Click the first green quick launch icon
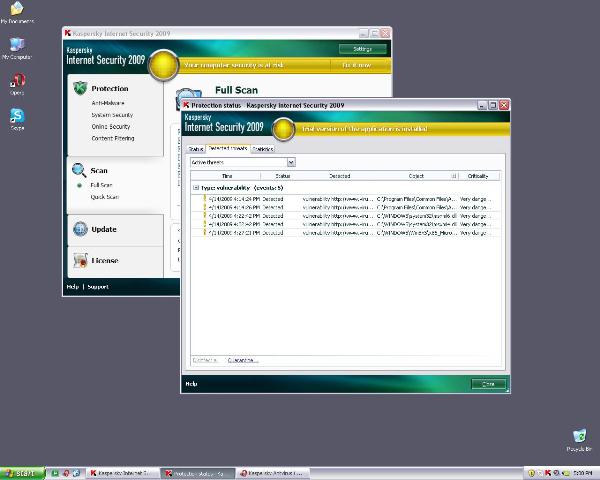 click(x=55, y=473)
